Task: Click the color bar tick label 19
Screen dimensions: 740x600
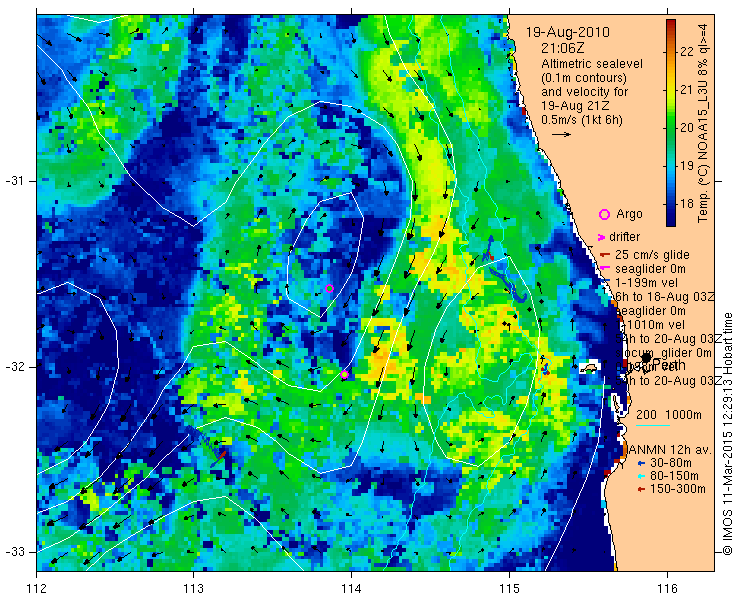Action: [x=687, y=166]
